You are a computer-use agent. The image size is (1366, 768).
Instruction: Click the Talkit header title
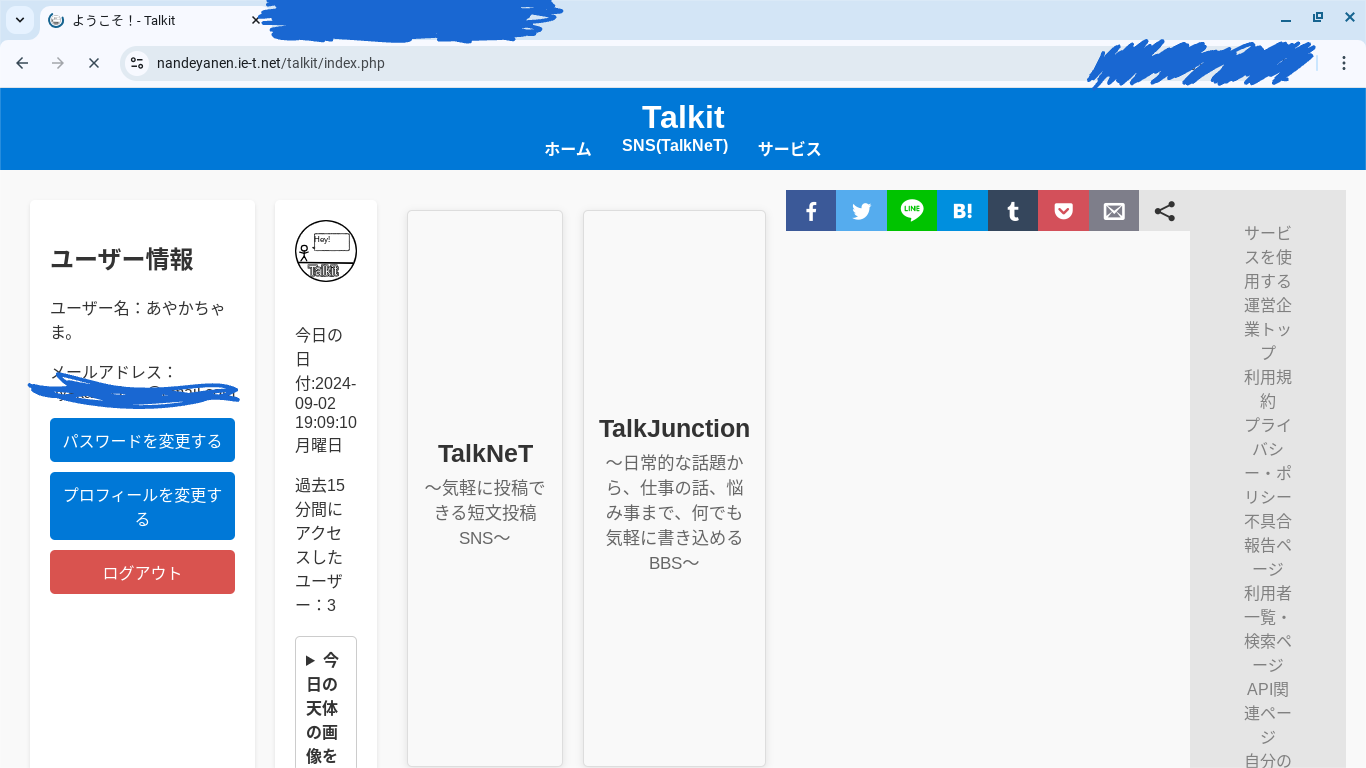683,117
